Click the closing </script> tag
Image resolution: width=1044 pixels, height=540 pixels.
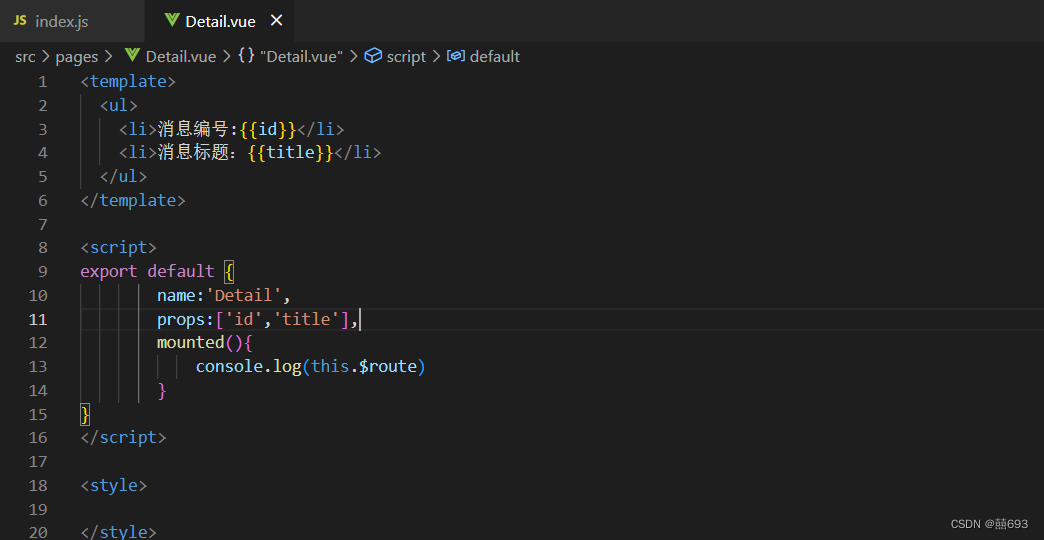click(x=123, y=437)
